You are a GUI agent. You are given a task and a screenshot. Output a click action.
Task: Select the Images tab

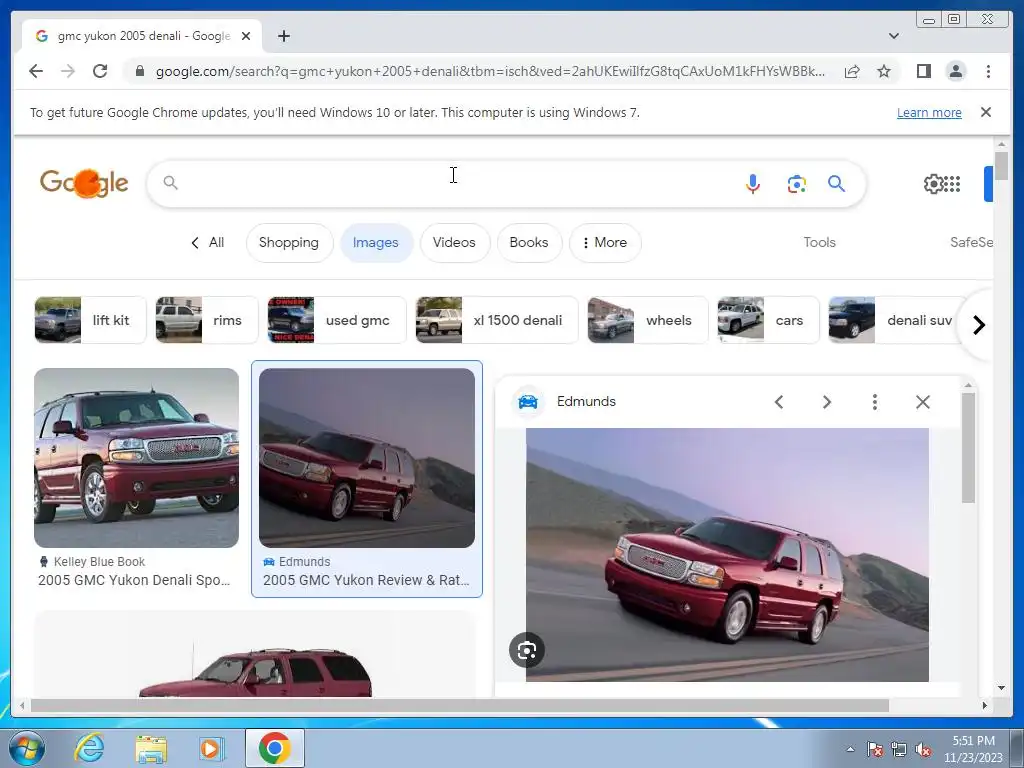pyautogui.click(x=376, y=242)
